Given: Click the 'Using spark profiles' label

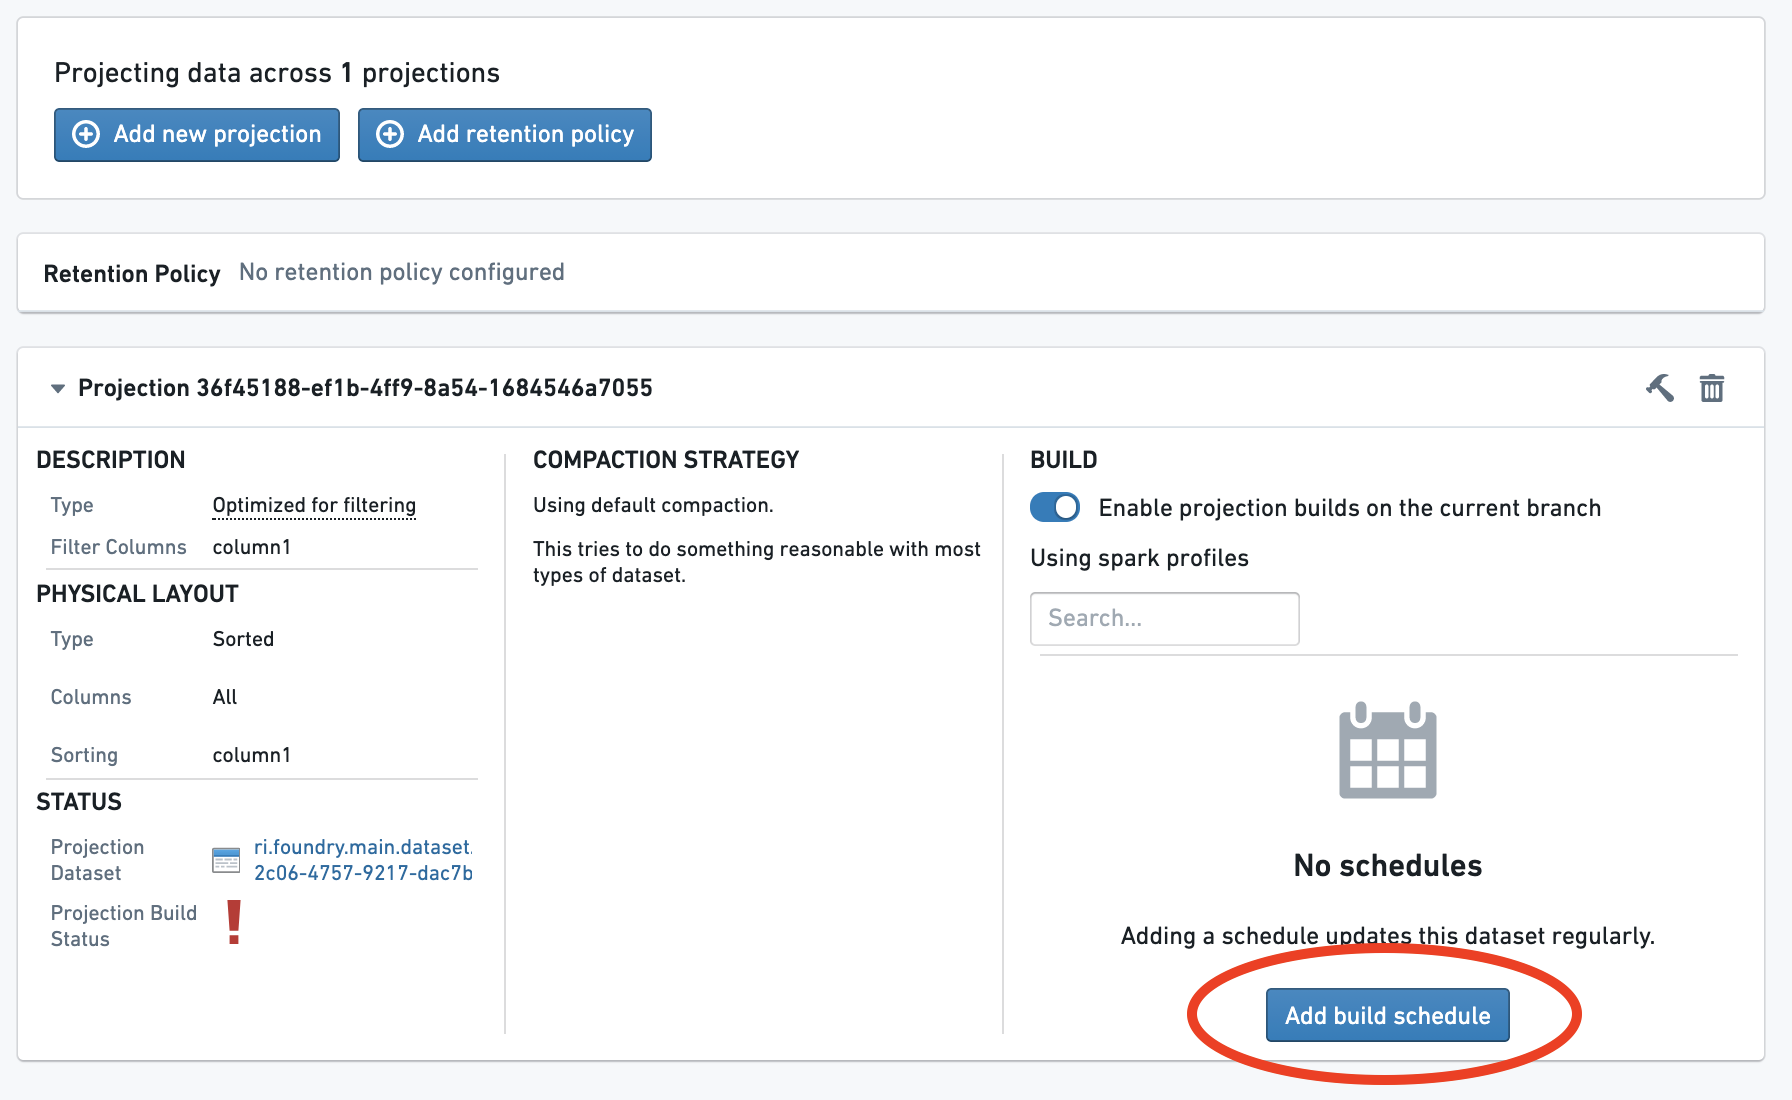Looking at the screenshot, I should (x=1140, y=558).
